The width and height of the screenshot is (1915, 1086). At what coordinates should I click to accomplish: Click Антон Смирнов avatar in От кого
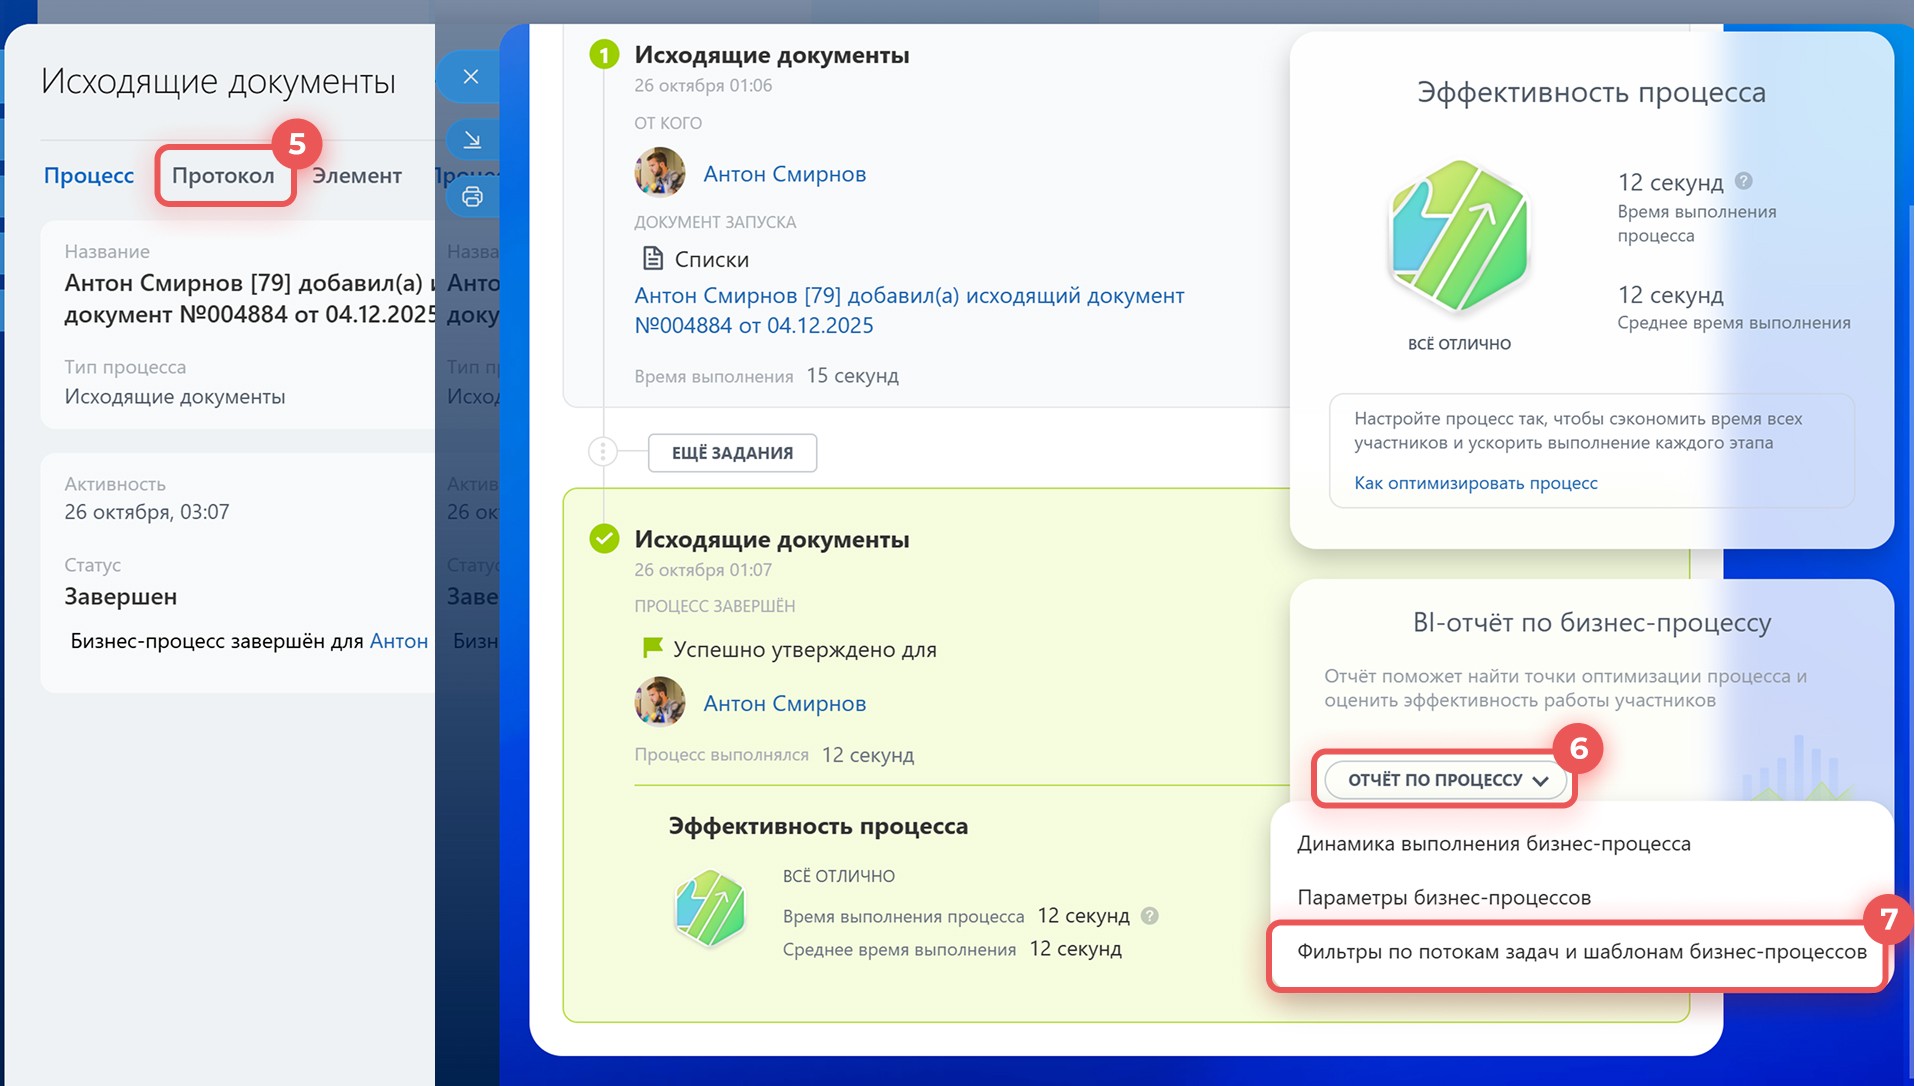click(x=660, y=173)
